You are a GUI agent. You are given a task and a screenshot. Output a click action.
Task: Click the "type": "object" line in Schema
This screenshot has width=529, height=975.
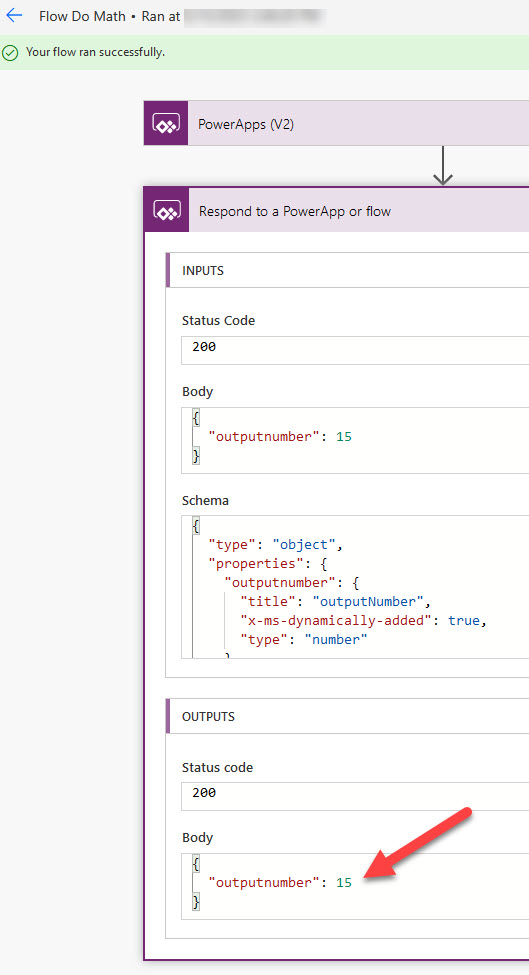276,545
